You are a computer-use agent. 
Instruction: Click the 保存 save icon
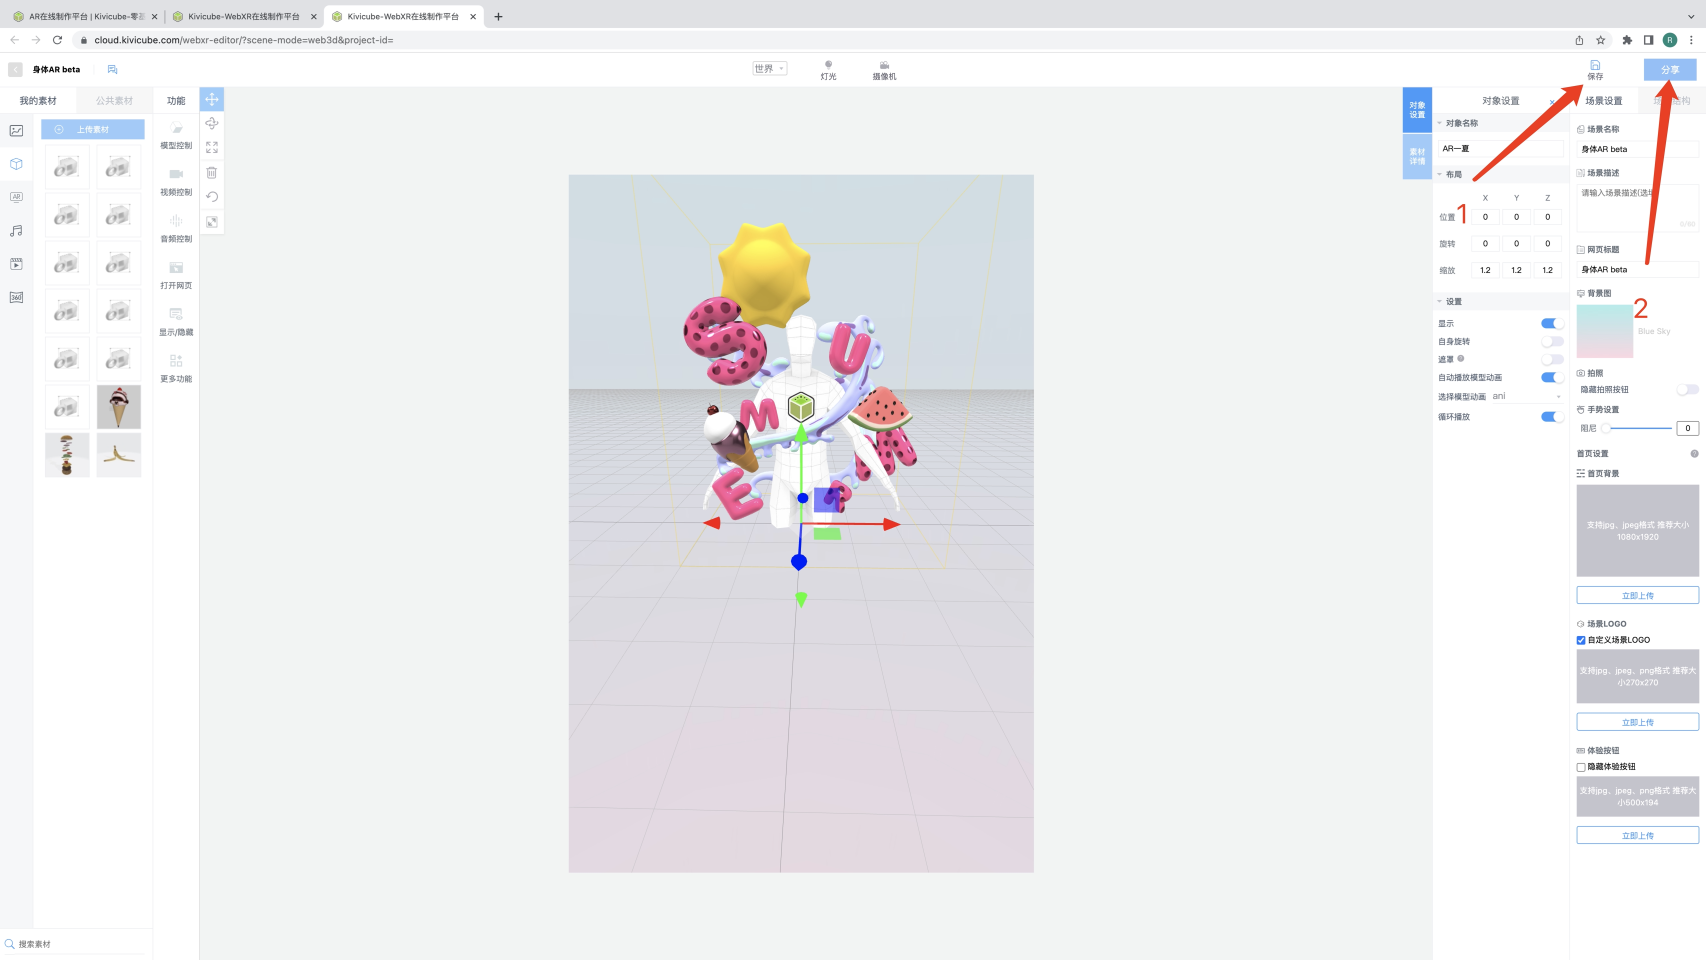1595,69
